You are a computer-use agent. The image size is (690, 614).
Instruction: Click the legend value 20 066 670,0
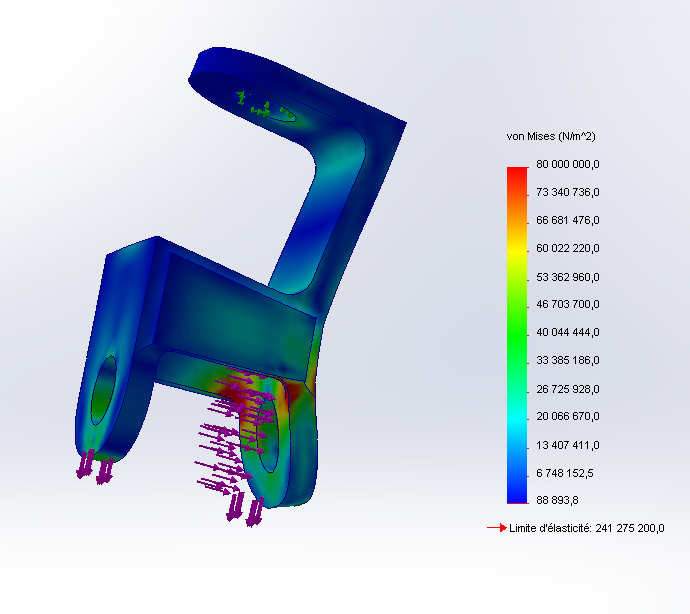click(x=568, y=416)
